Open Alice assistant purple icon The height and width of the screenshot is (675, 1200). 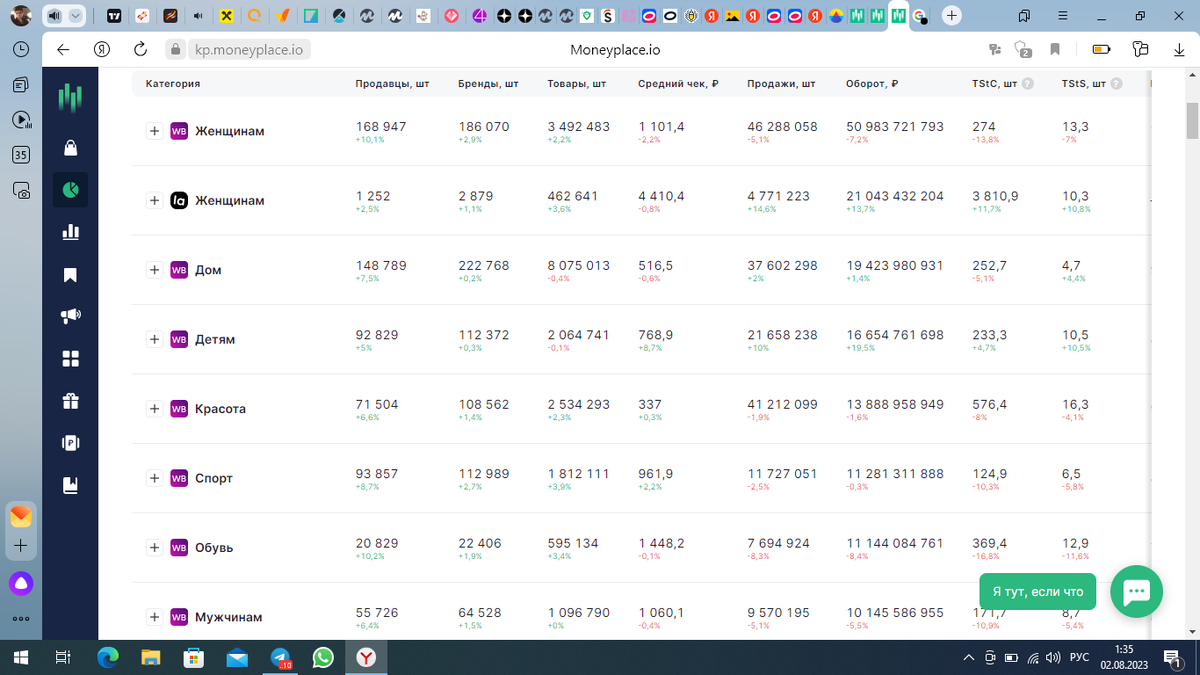pyautogui.click(x=21, y=583)
